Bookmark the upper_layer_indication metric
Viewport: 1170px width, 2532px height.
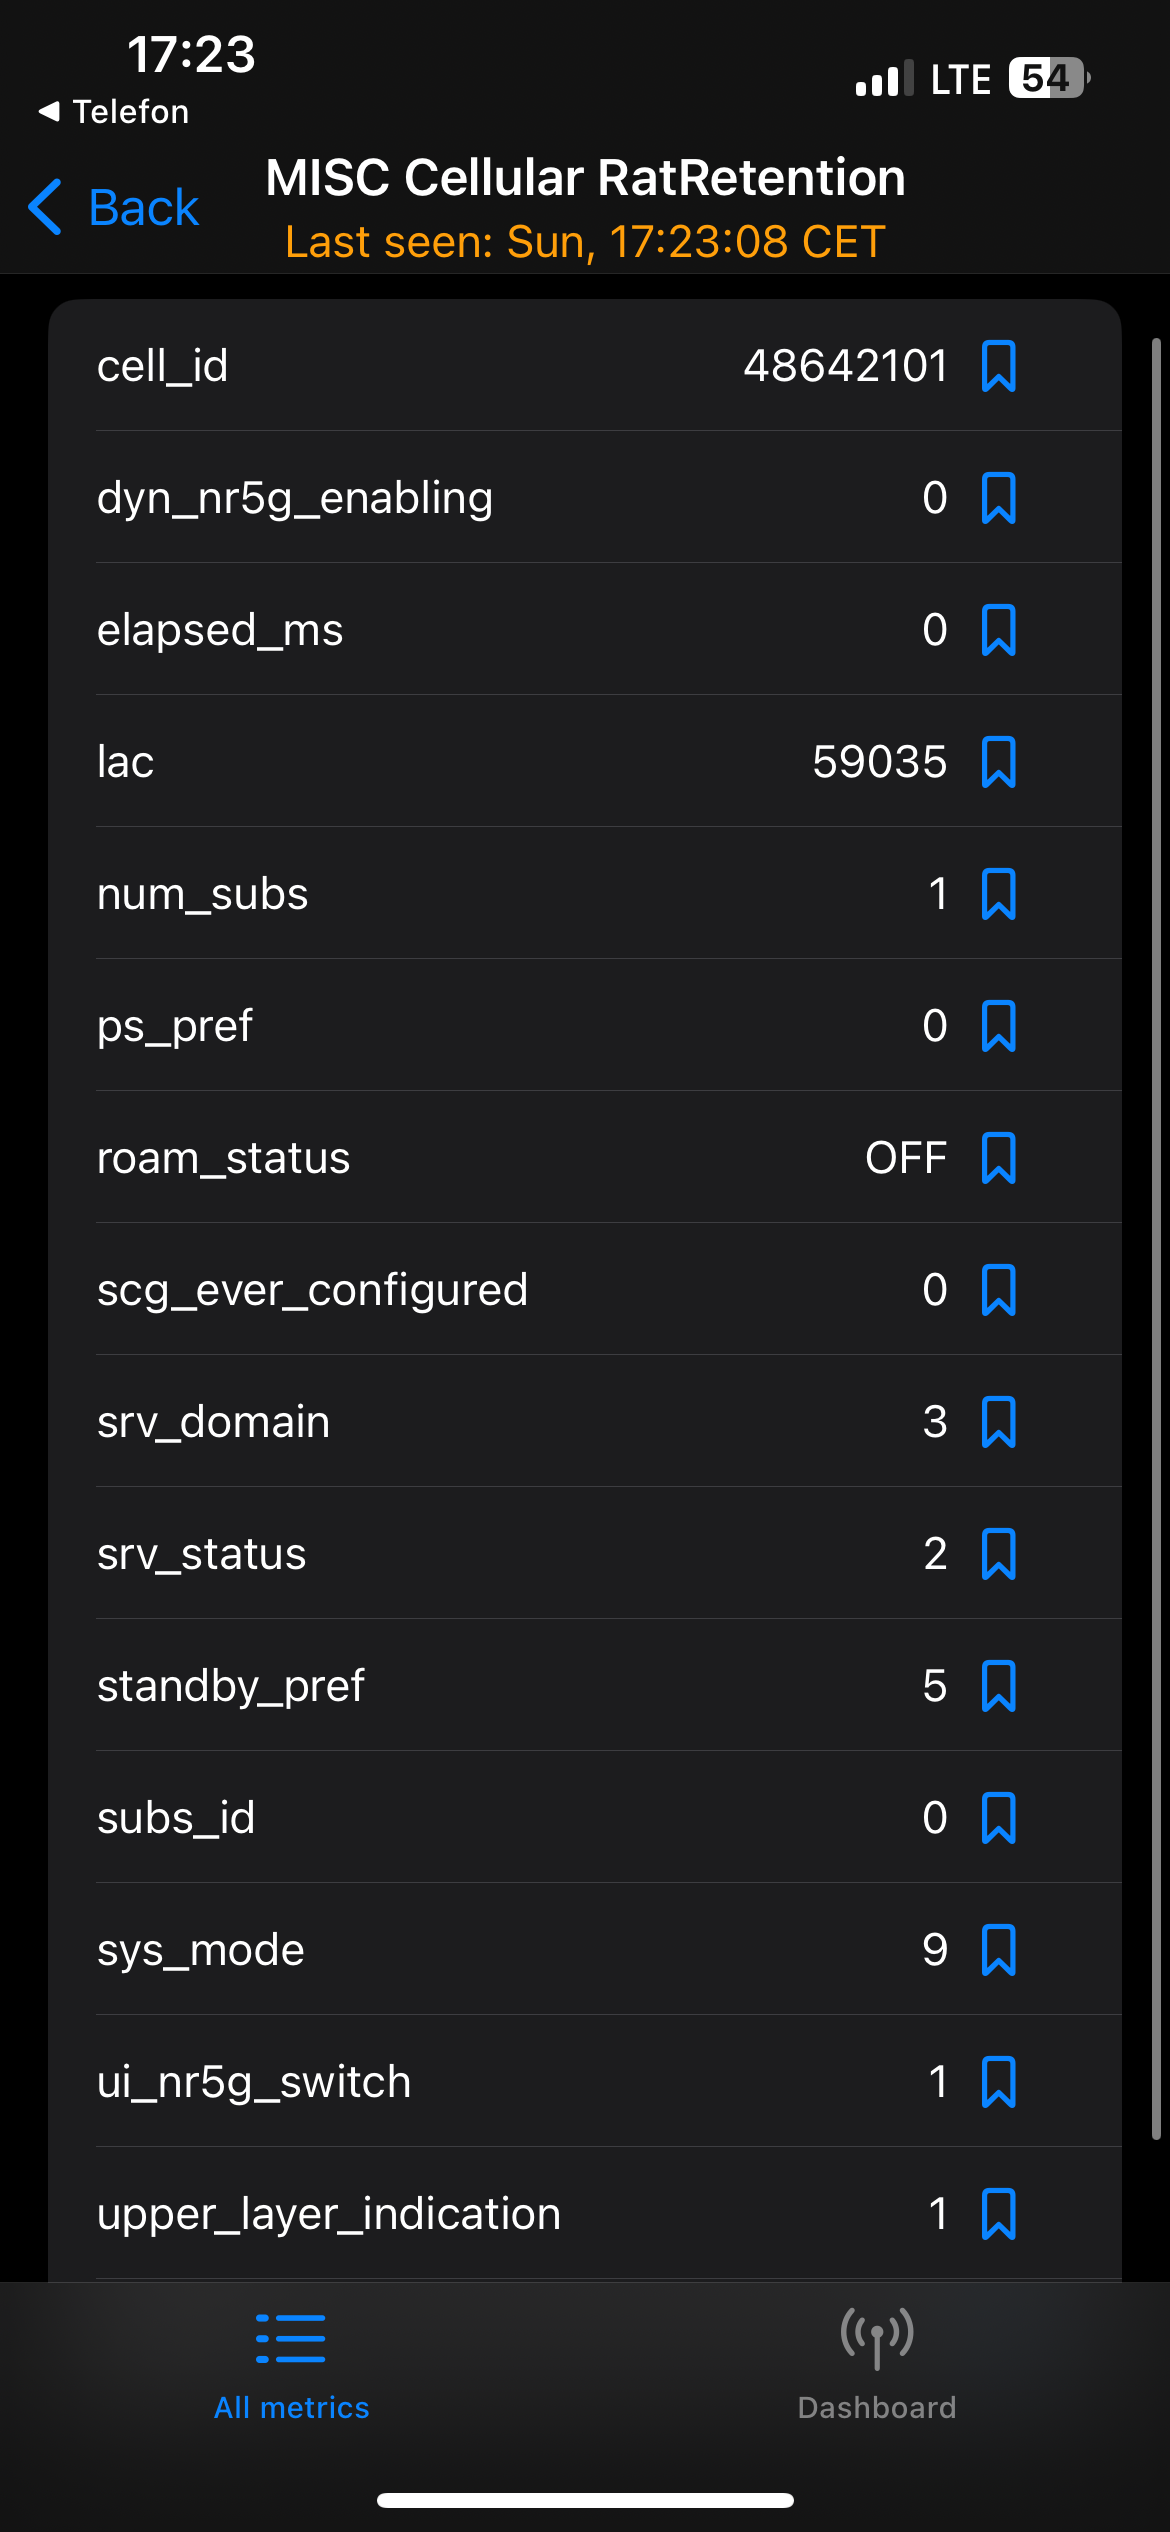pos(998,2214)
